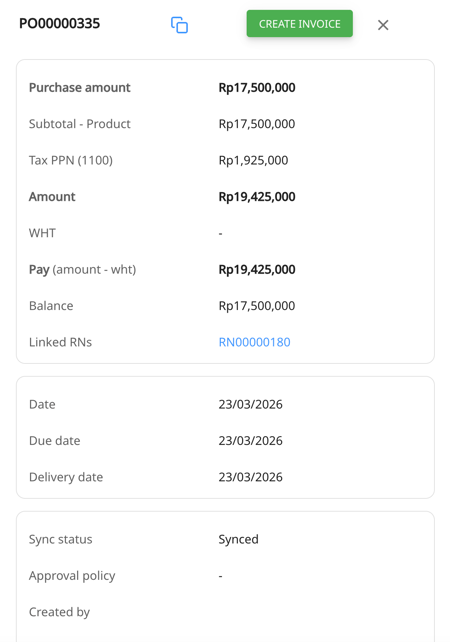
Task: Click the Amount value Rp19,425,000
Action: click(x=257, y=197)
